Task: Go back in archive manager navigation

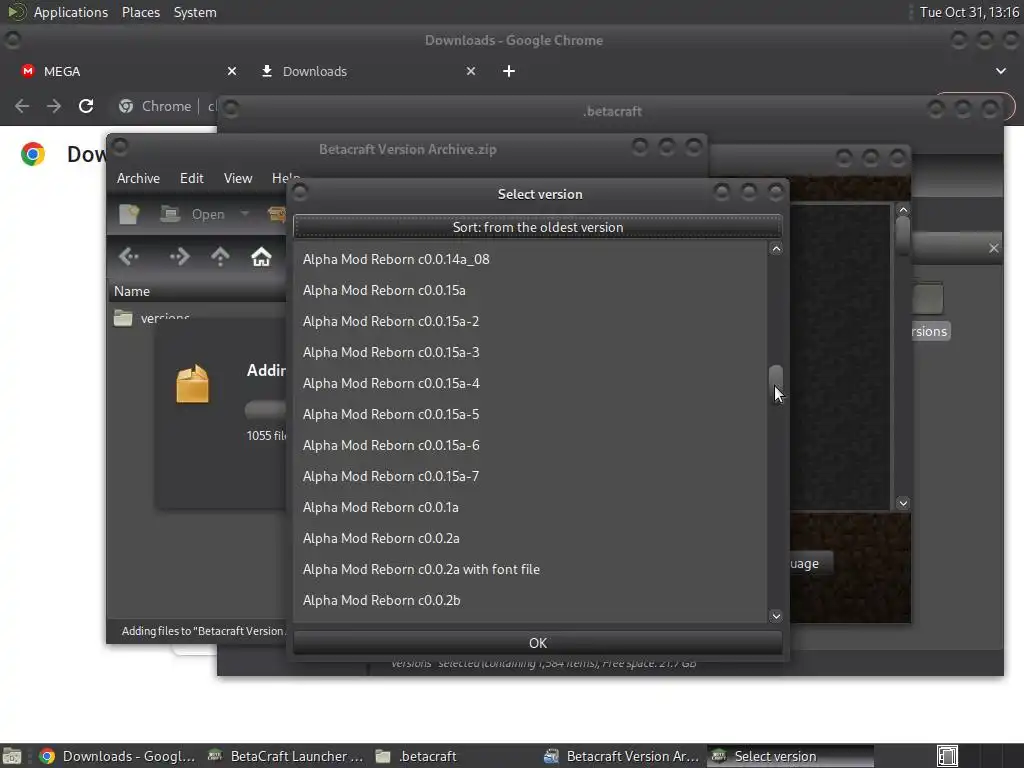Action: (x=129, y=257)
